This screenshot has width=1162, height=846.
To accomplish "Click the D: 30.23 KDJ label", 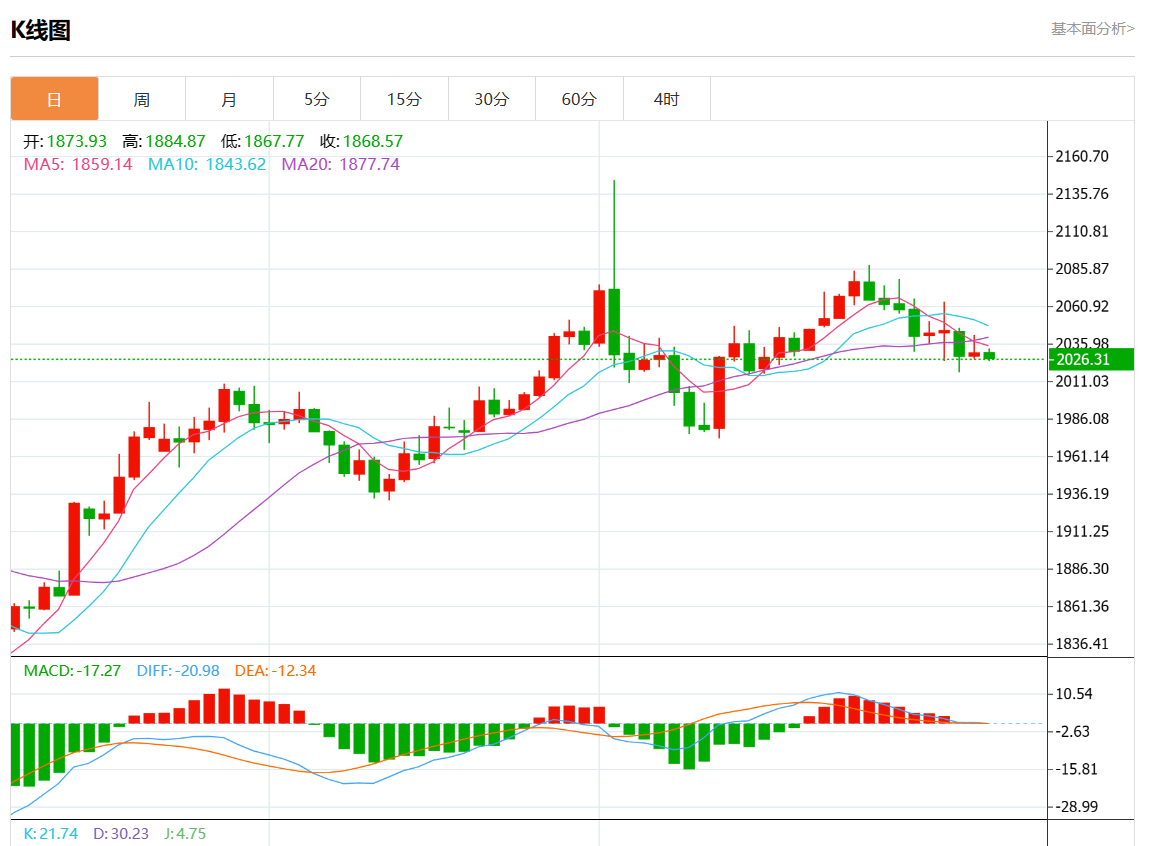I will [x=121, y=833].
